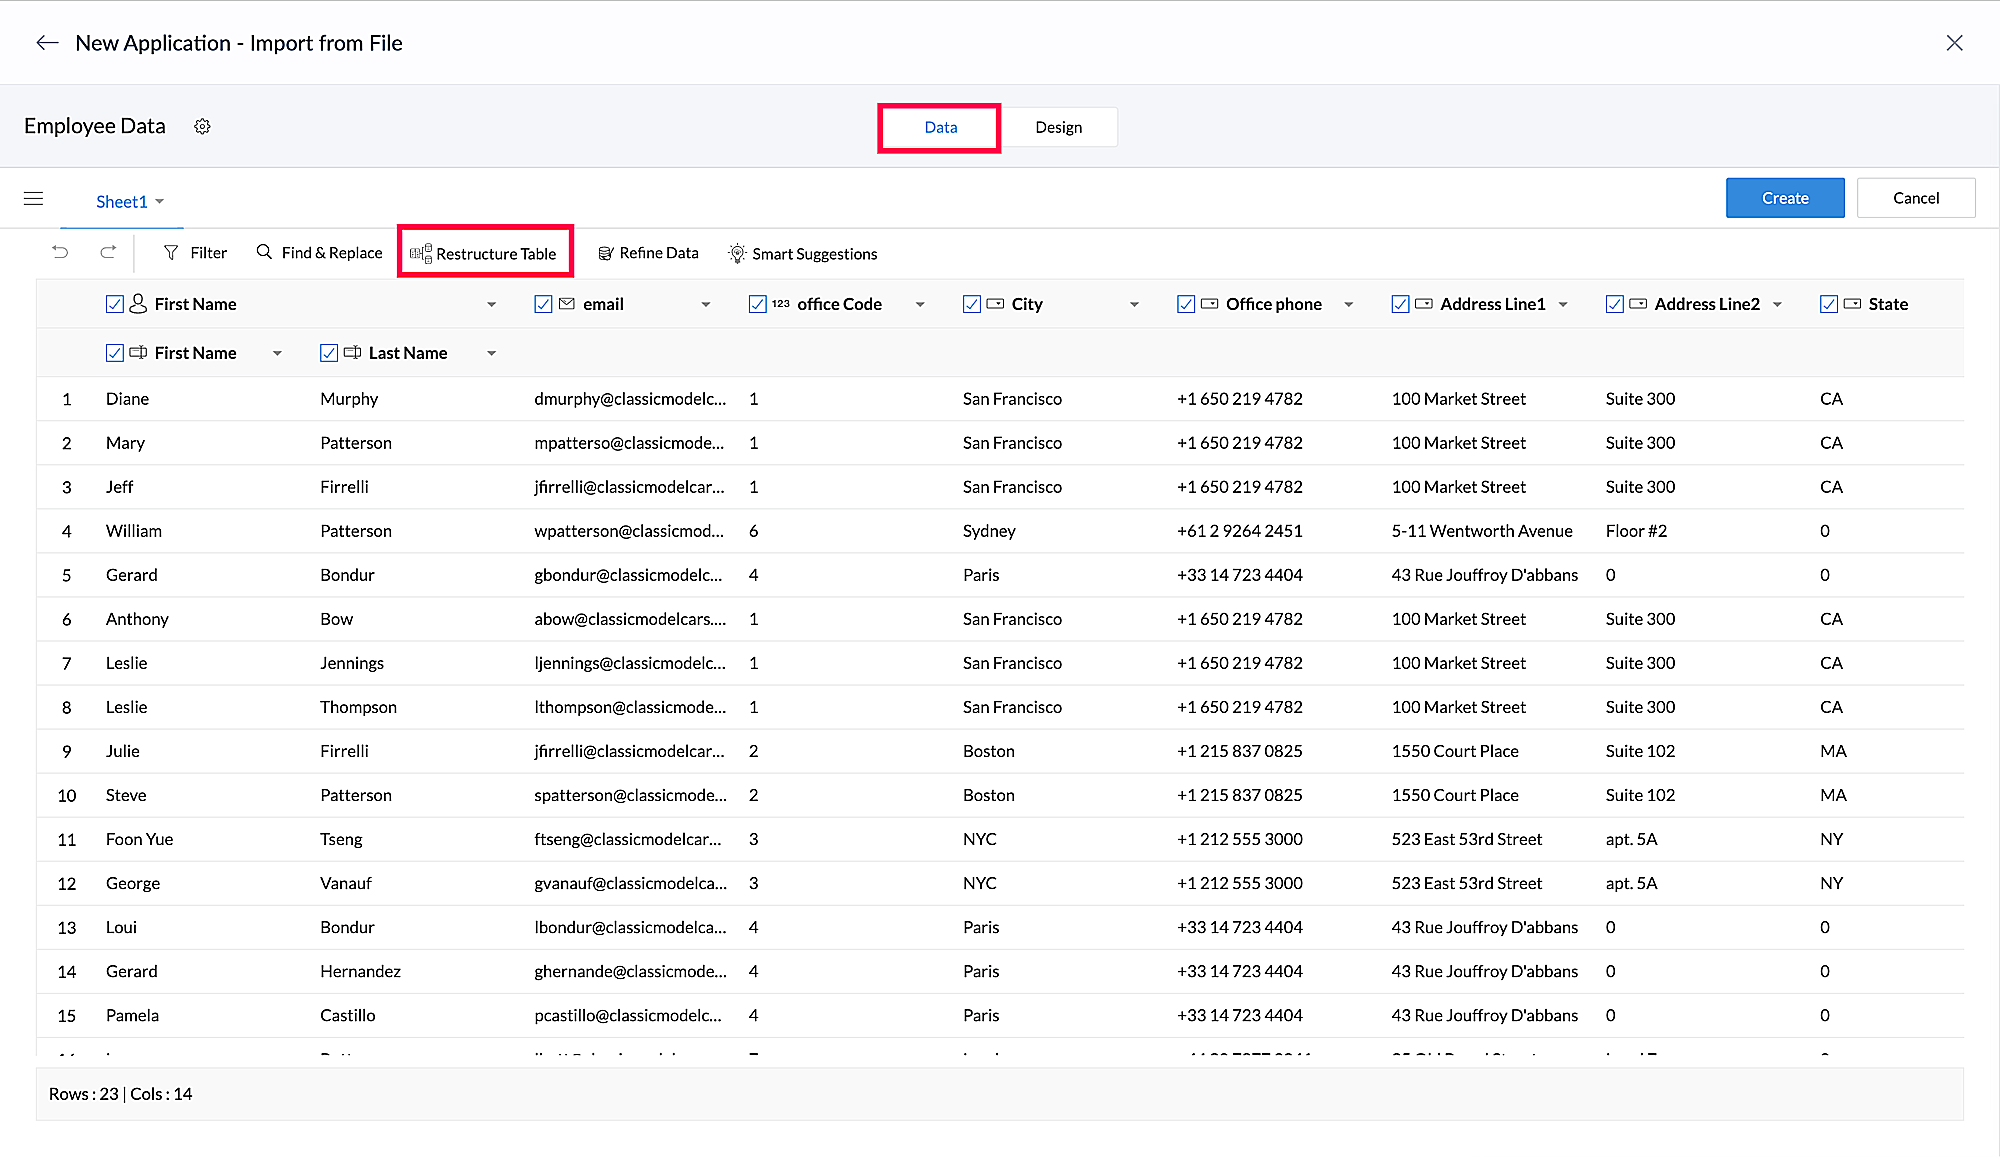
Task: Uncheck the City column checkbox
Action: [971, 304]
